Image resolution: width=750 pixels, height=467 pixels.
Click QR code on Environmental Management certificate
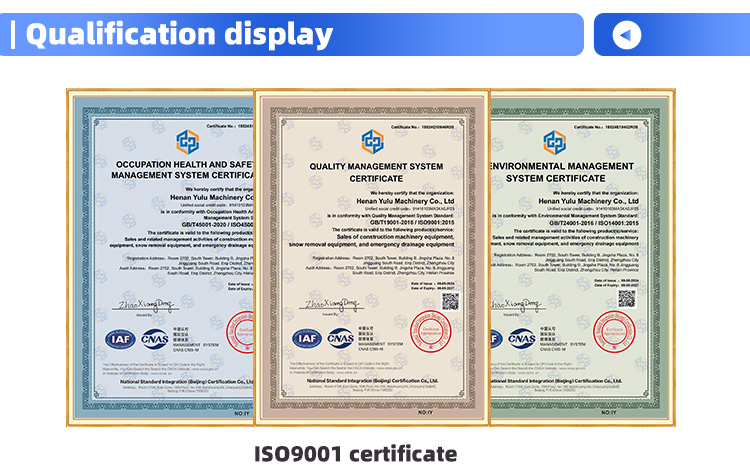point(627,299)
